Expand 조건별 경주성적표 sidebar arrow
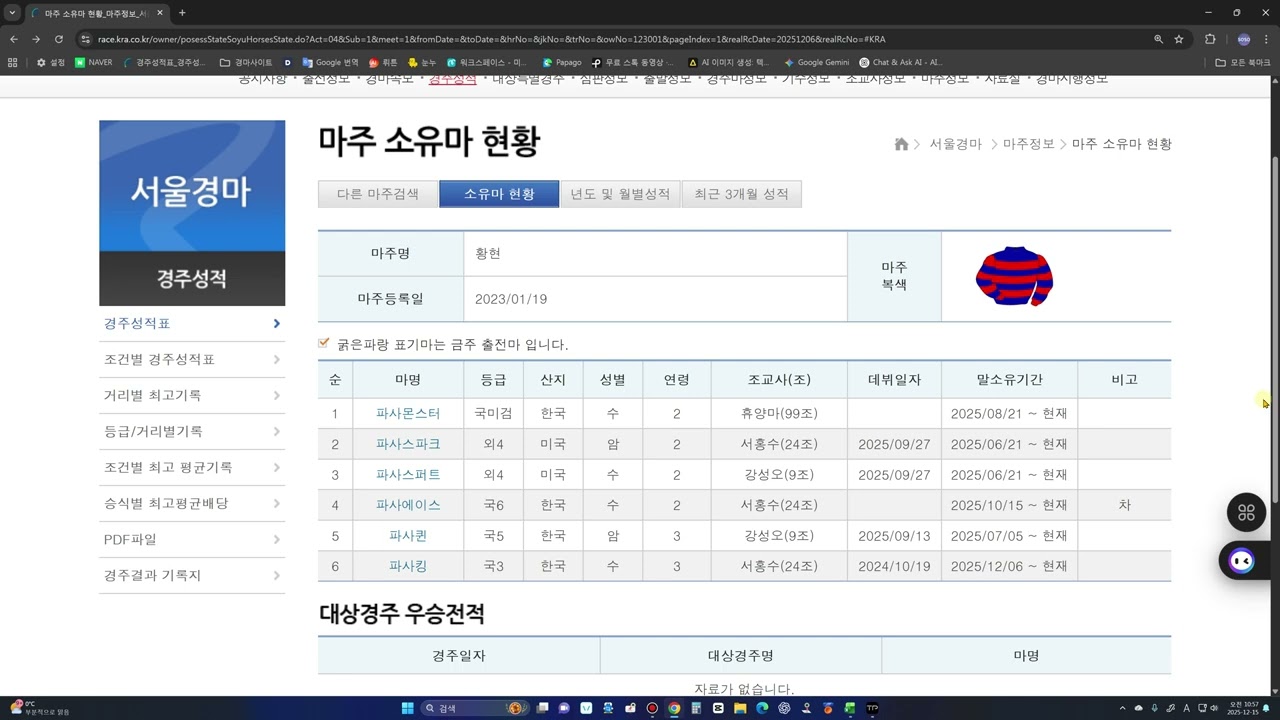This screenshot has height=720, width=1280. tap(277, 360)
